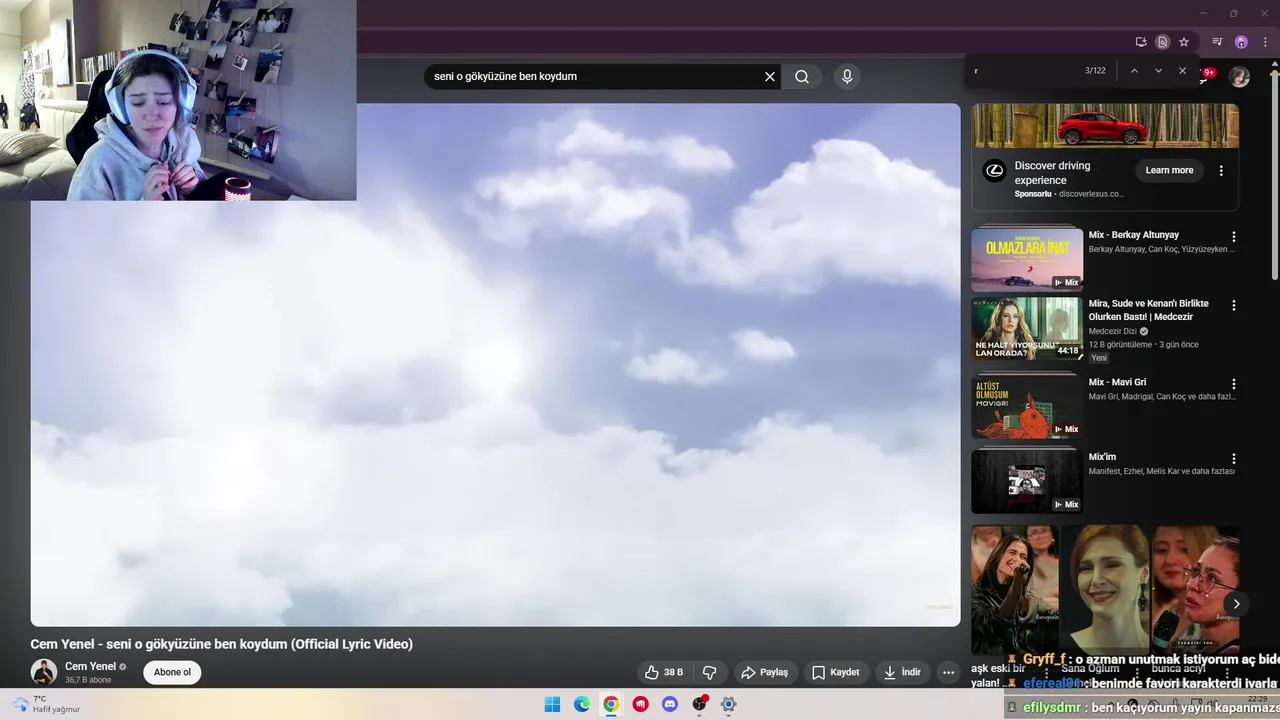
Task: Open Mix - Mavi Gri thumbnail
Action: 1027,407
